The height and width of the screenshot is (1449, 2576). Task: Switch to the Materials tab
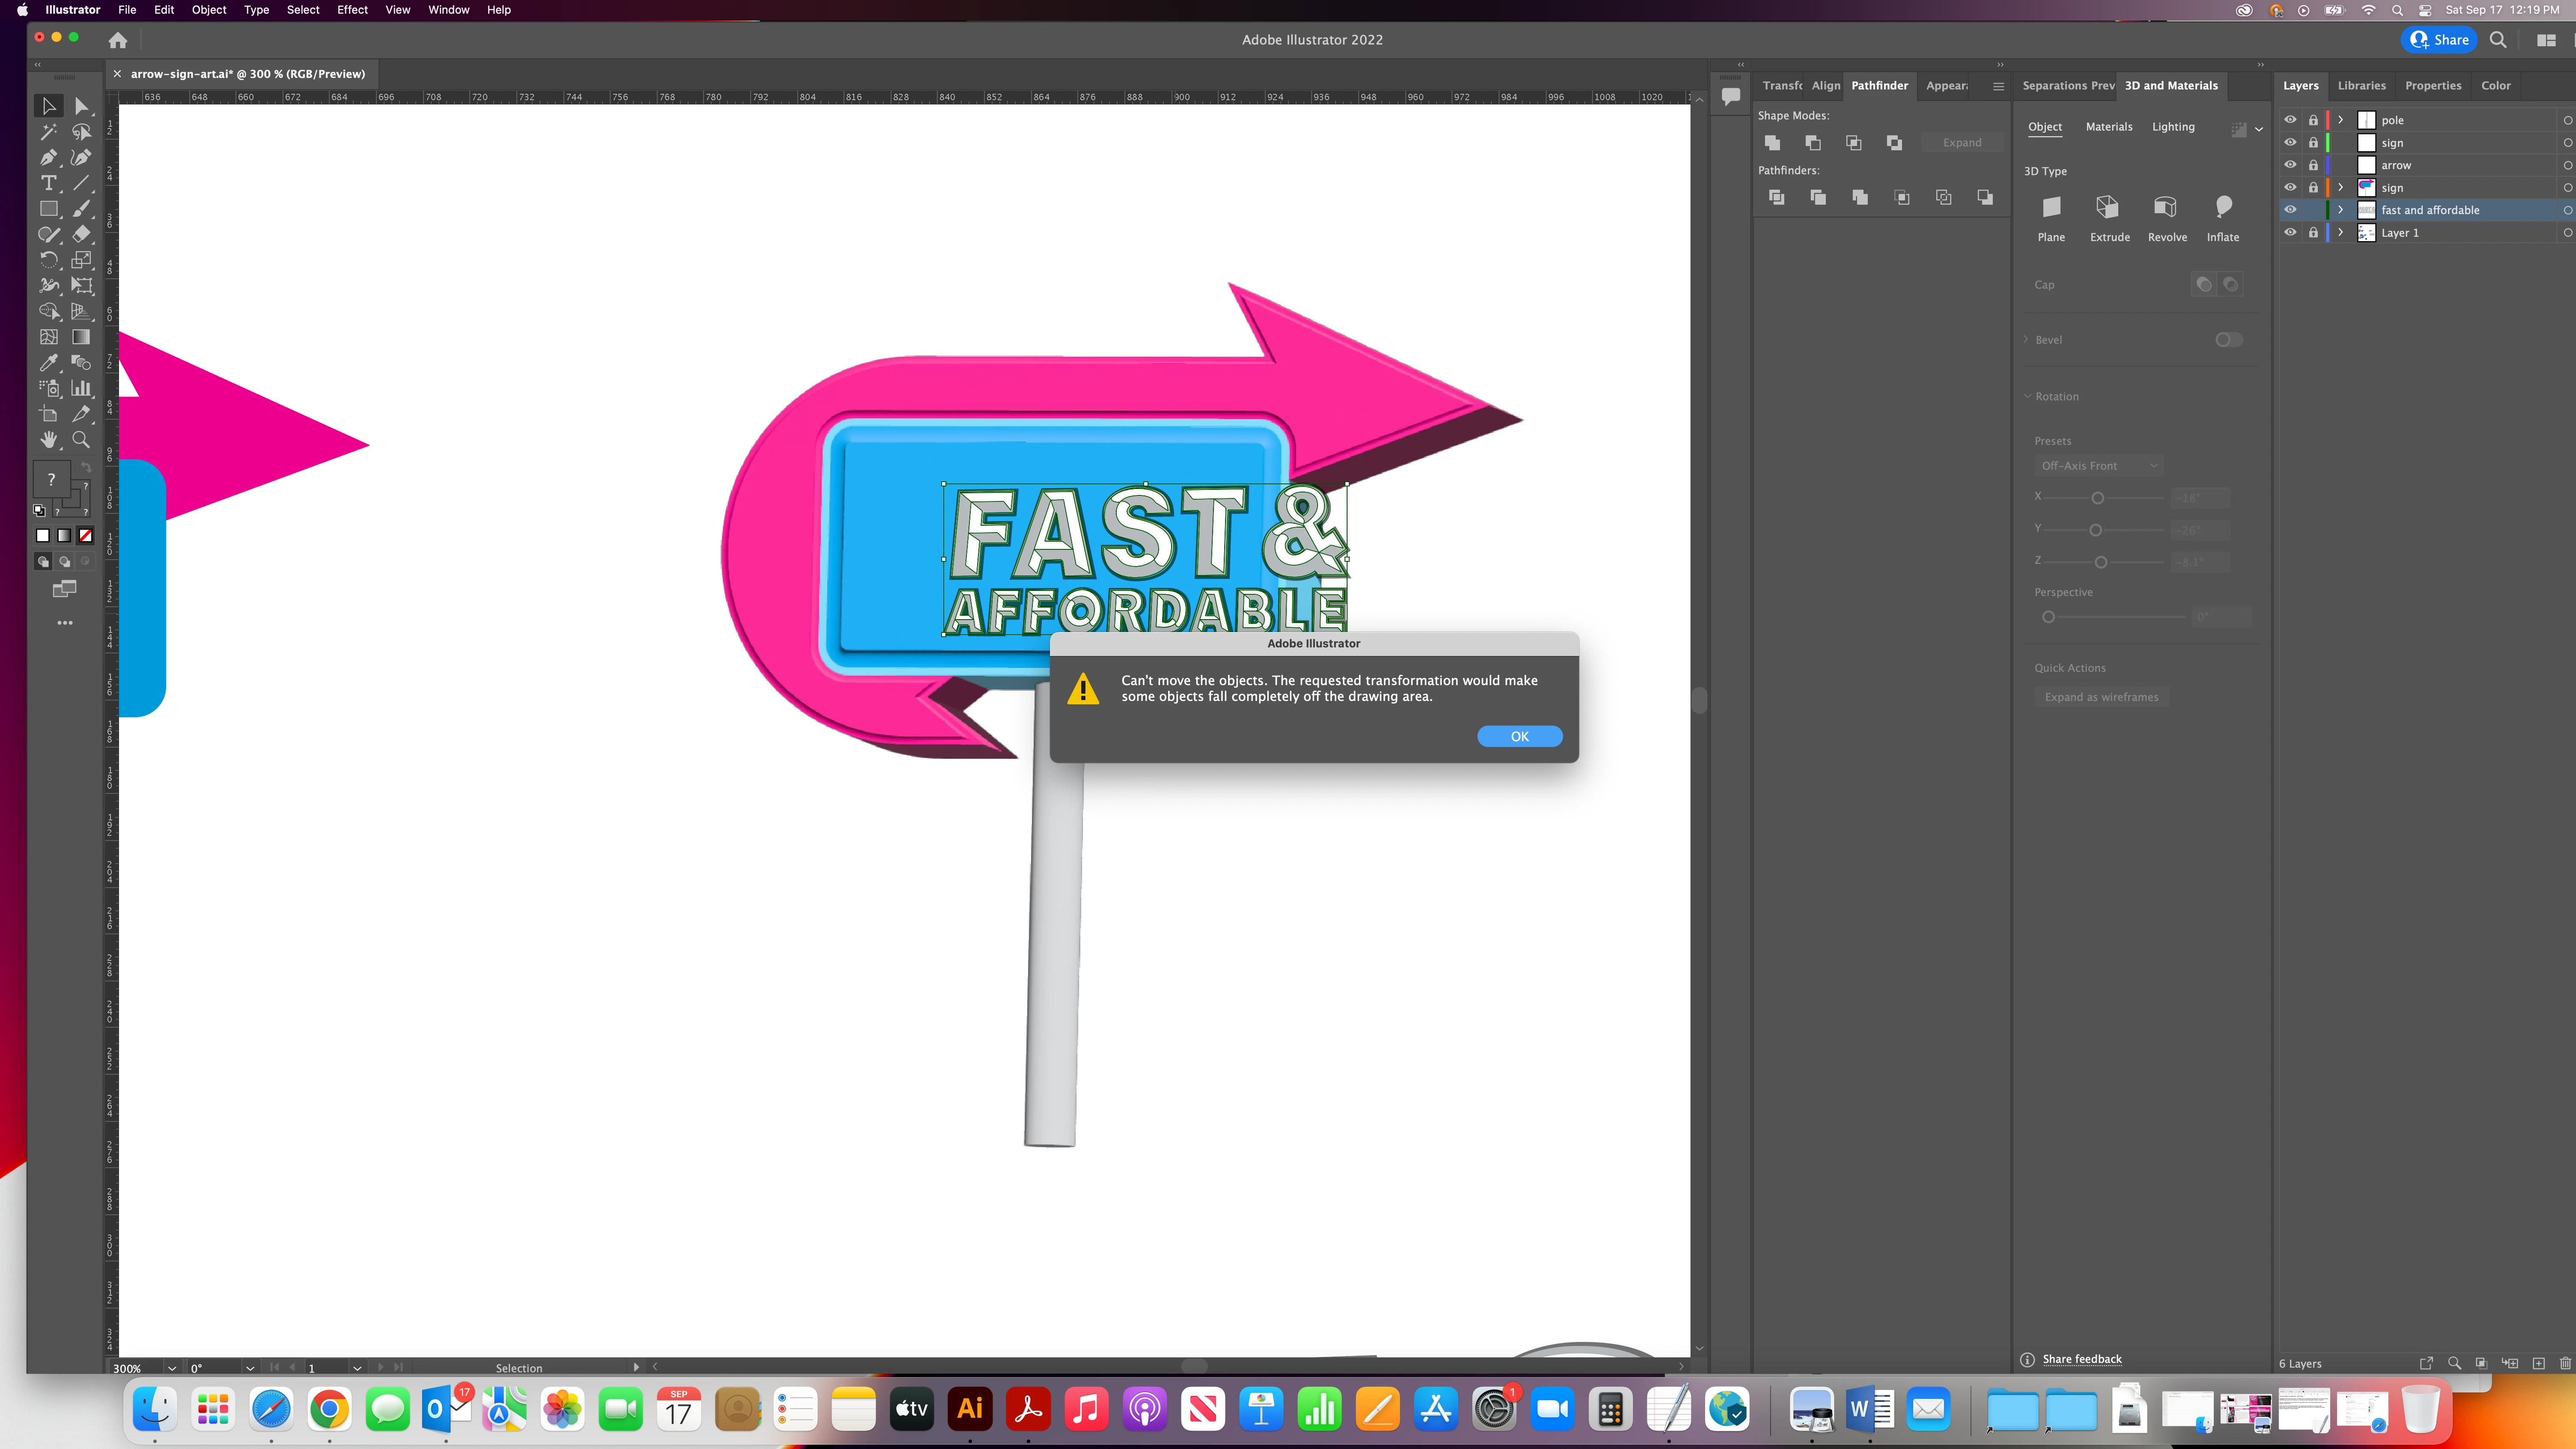tap(2108, 127)
